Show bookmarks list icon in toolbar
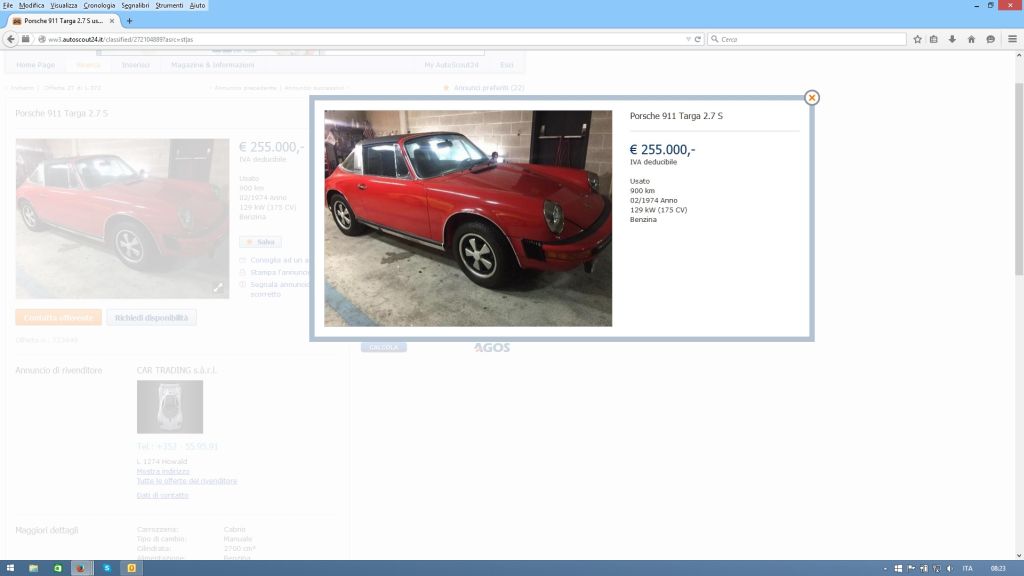The height and width of the screenshot is (576, 1024). coord(934,39)
